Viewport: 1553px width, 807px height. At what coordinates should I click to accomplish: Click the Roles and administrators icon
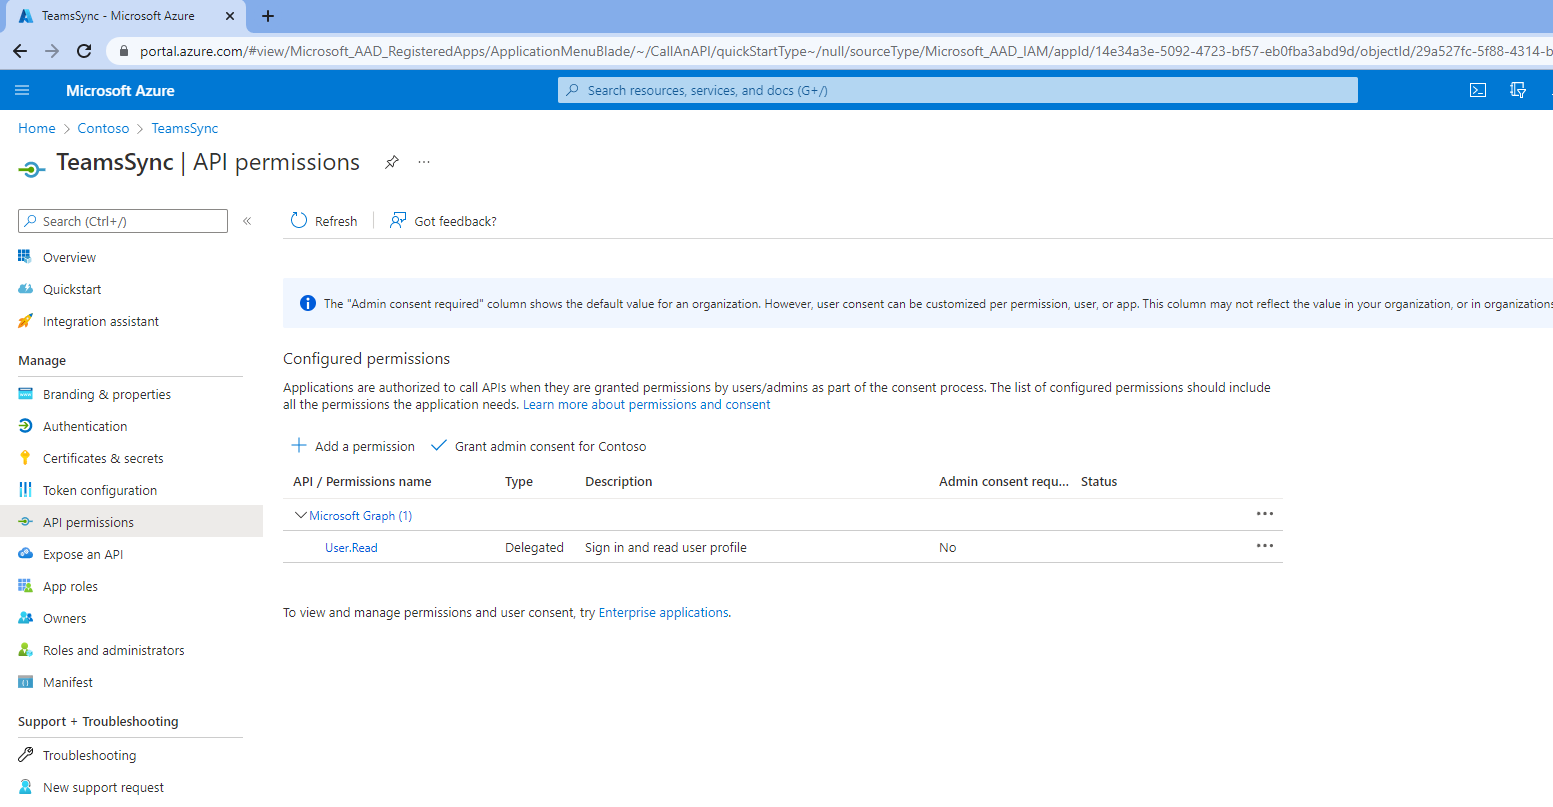tap(25, 650)
